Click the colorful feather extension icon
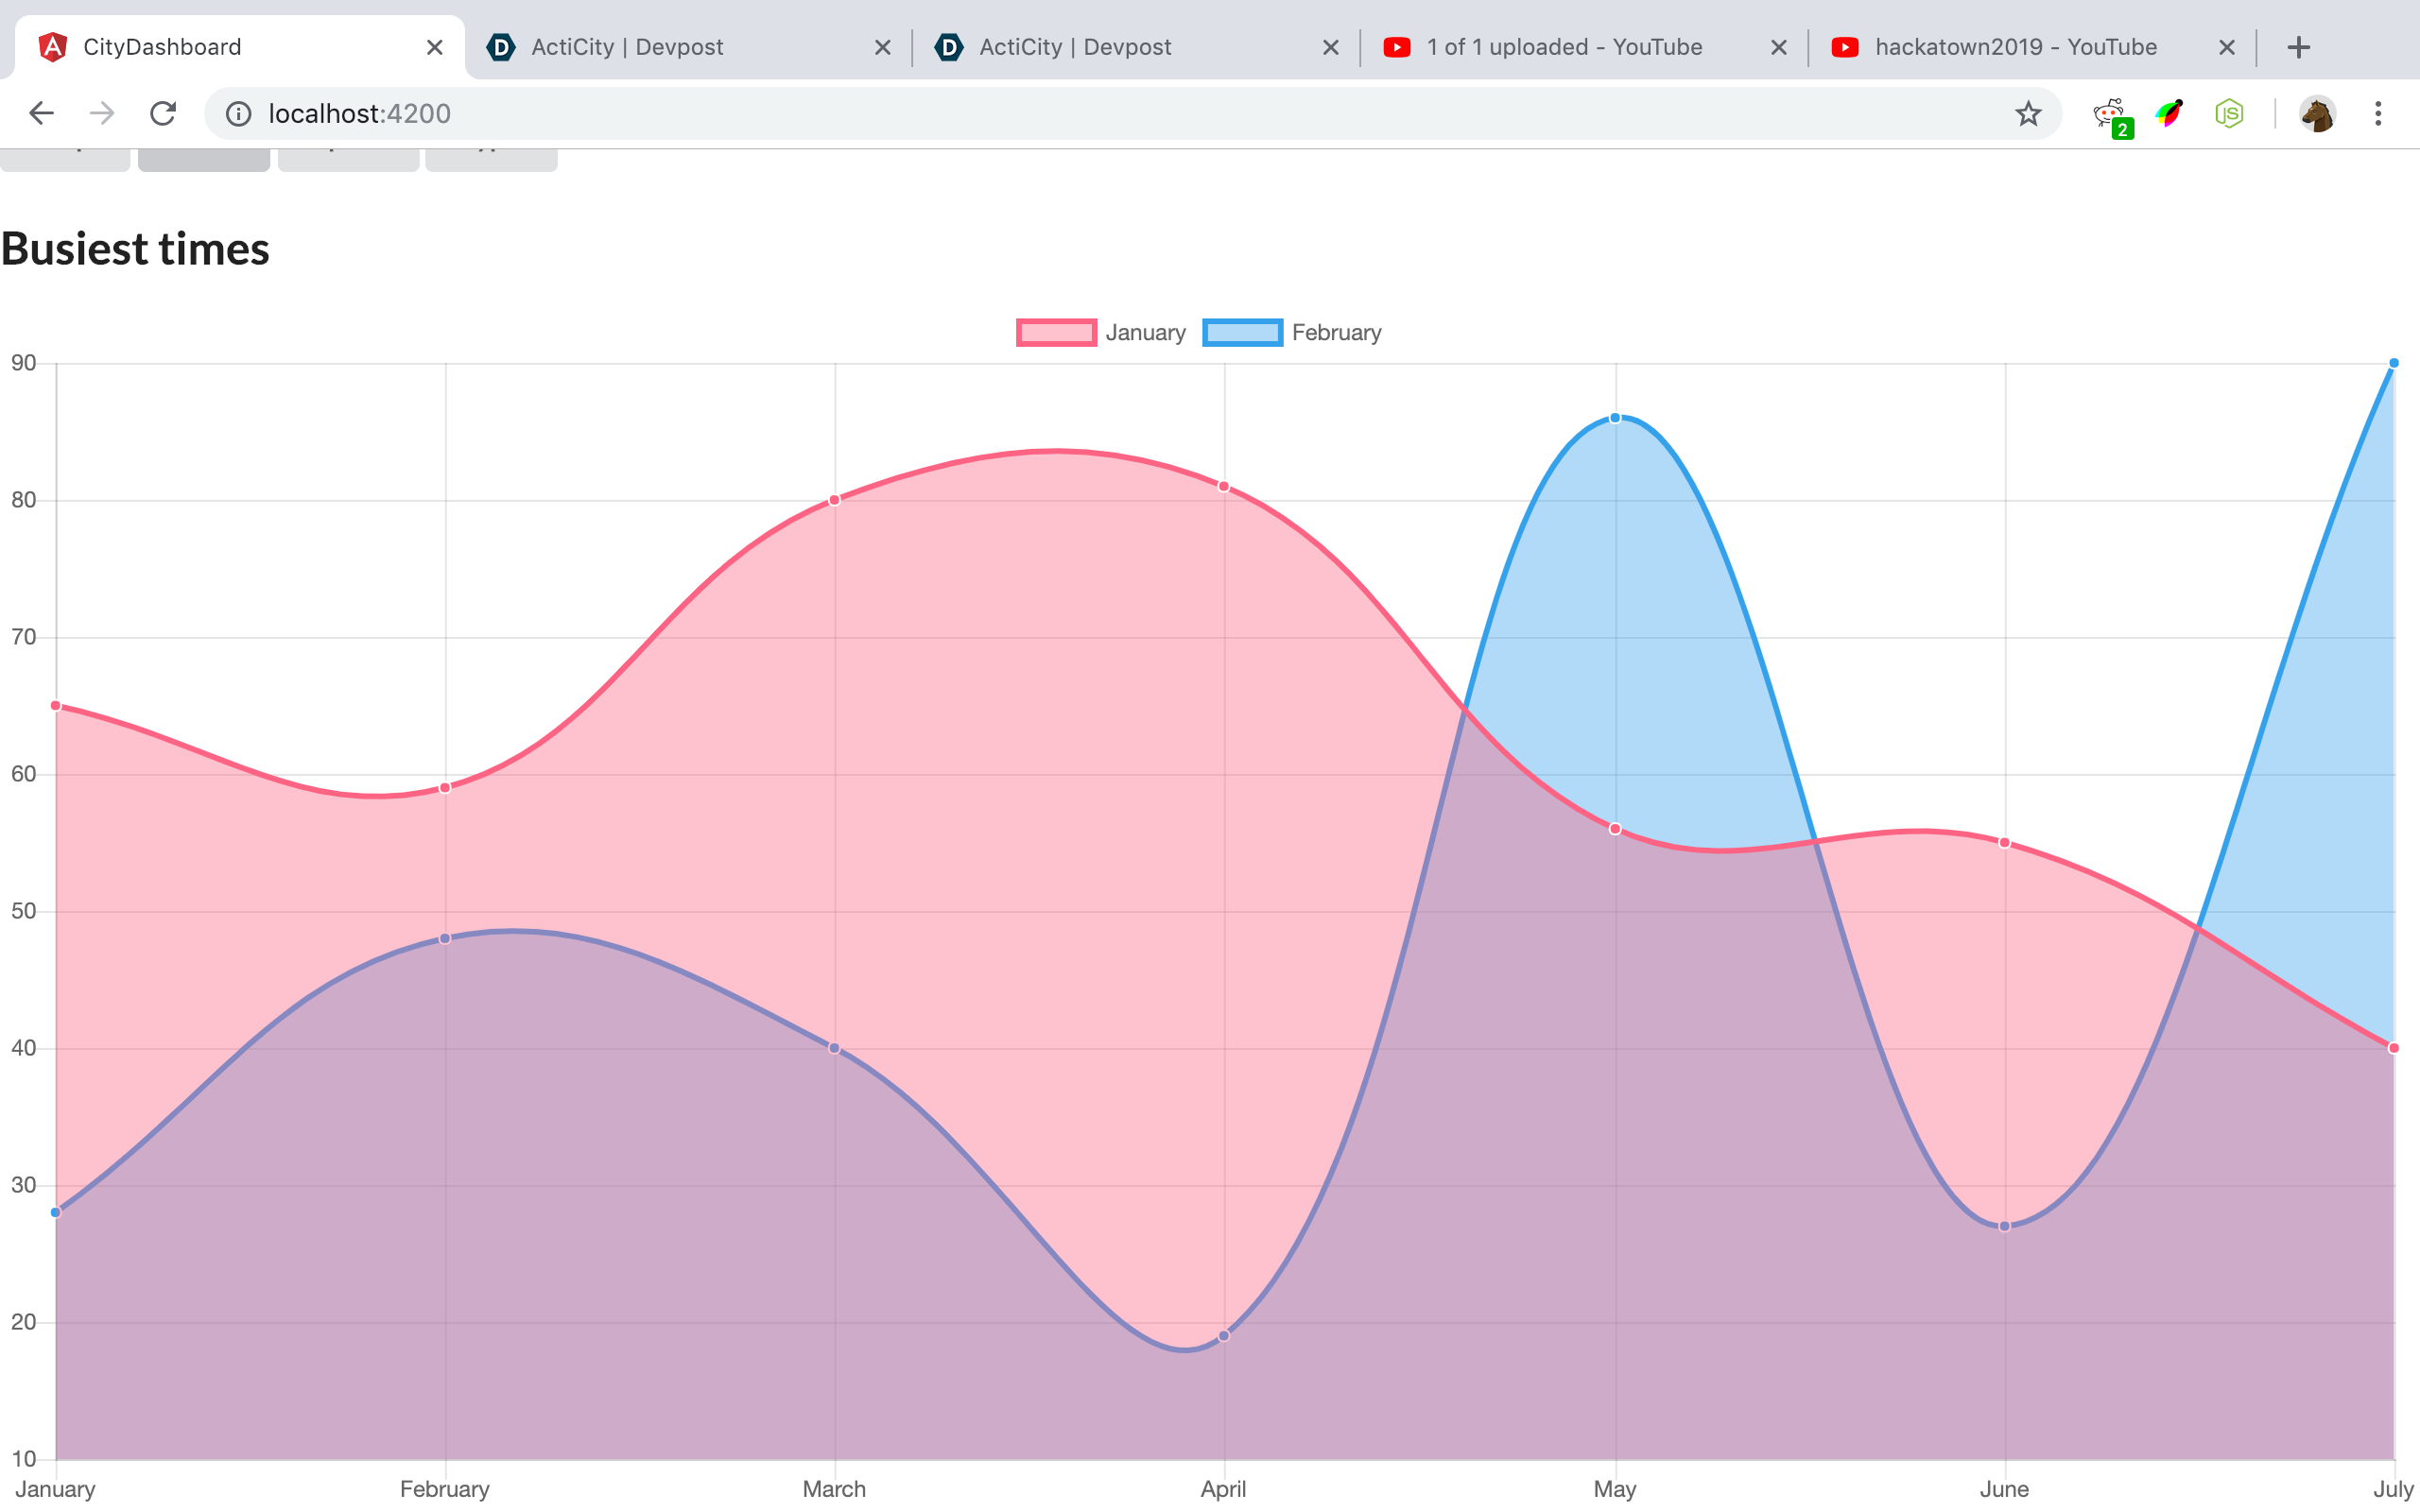Image resolution: width=2420 pixels, height=1512 pixels. pyautogui.click(x=2169, y=113)
